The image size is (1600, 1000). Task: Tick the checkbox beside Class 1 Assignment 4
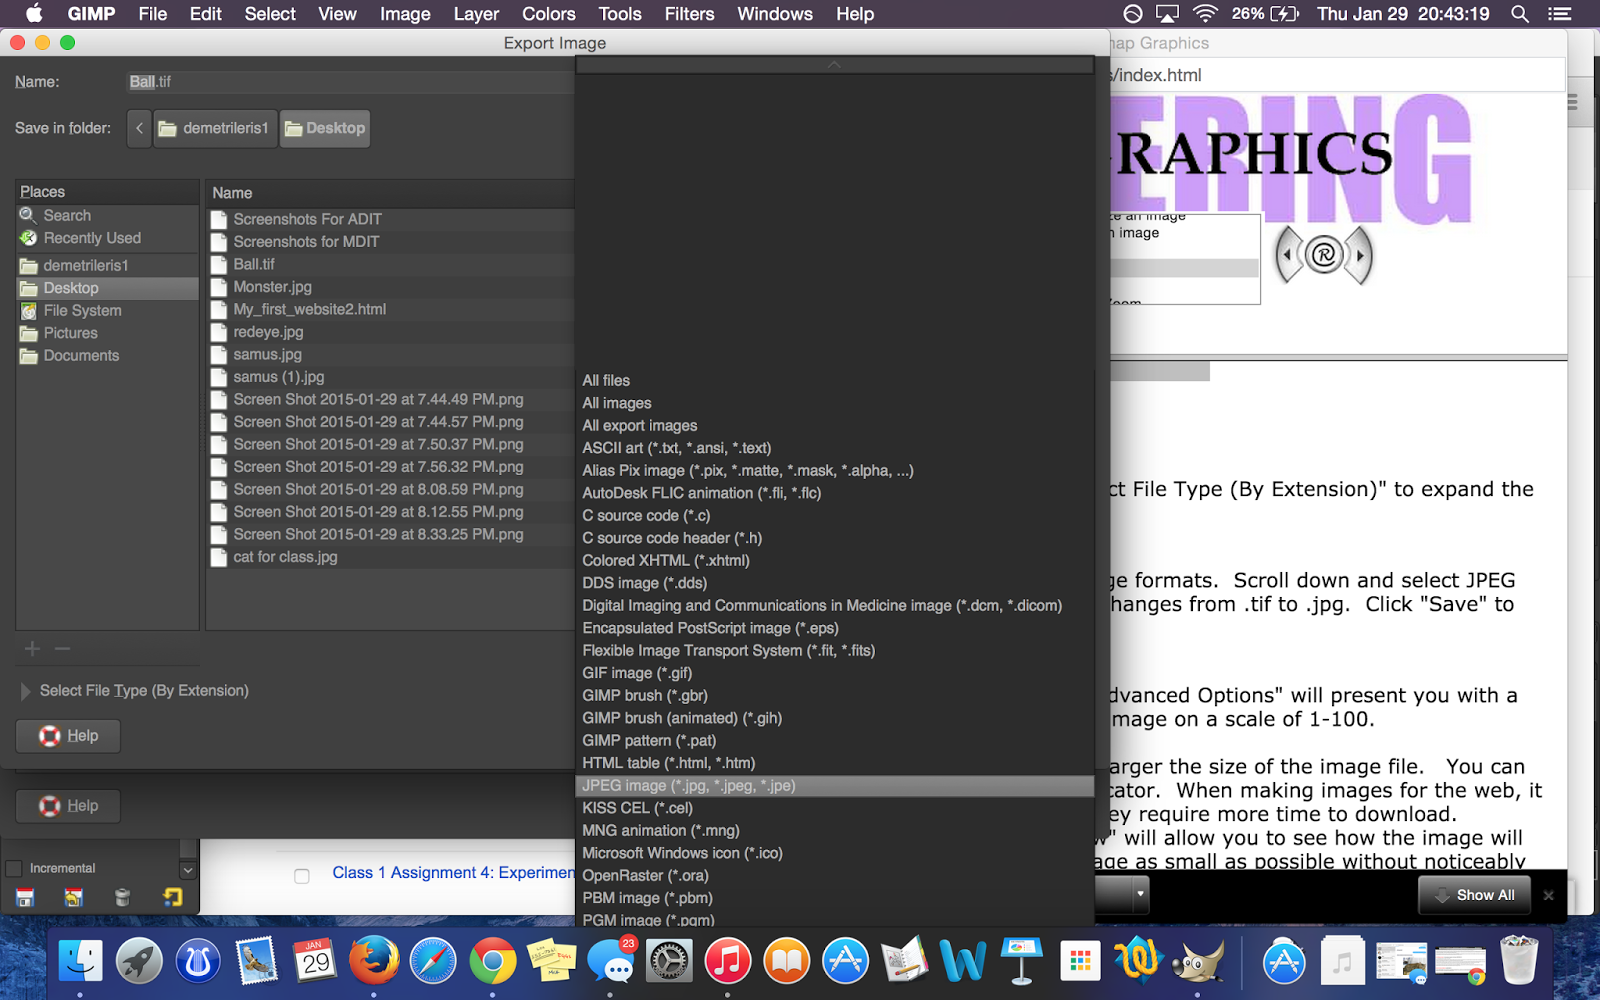pos(302,876)
